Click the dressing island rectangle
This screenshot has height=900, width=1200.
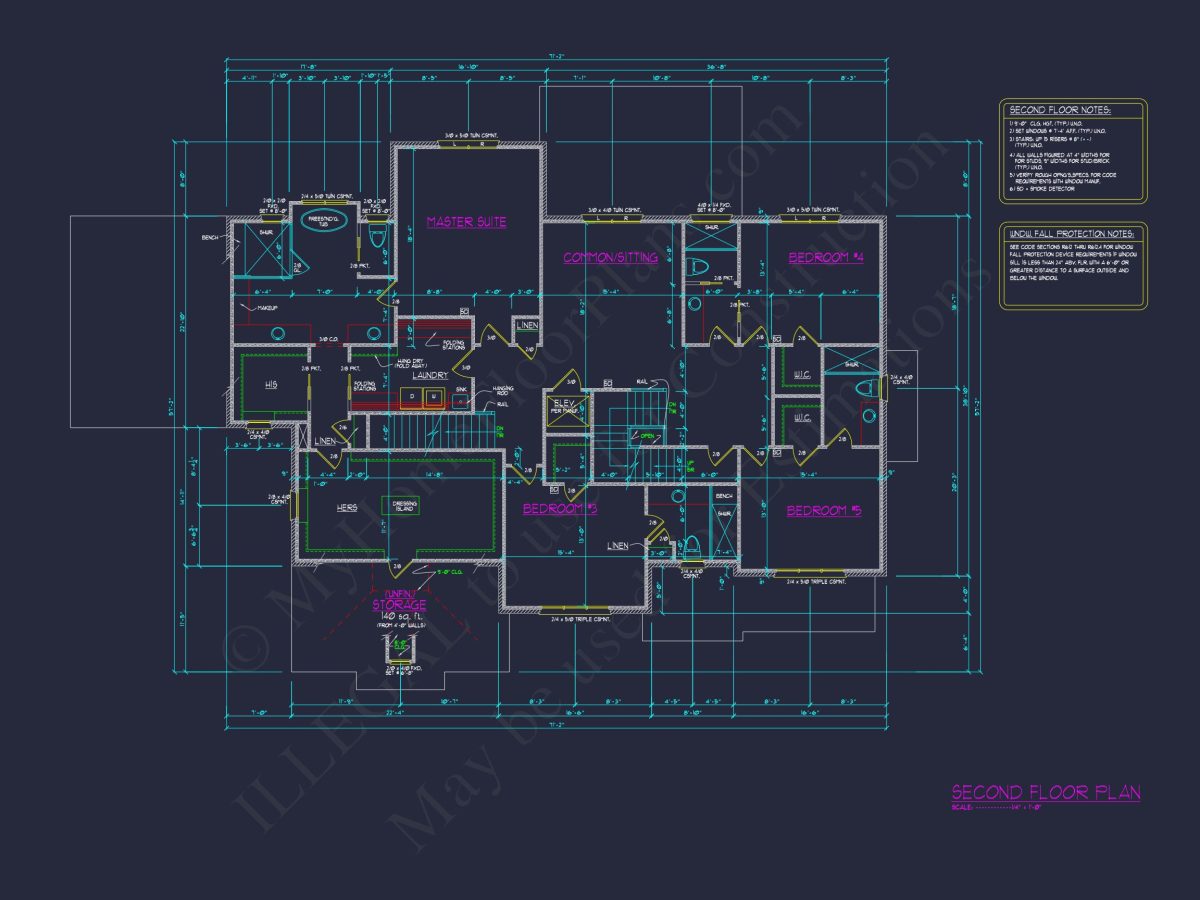[405, 506]
